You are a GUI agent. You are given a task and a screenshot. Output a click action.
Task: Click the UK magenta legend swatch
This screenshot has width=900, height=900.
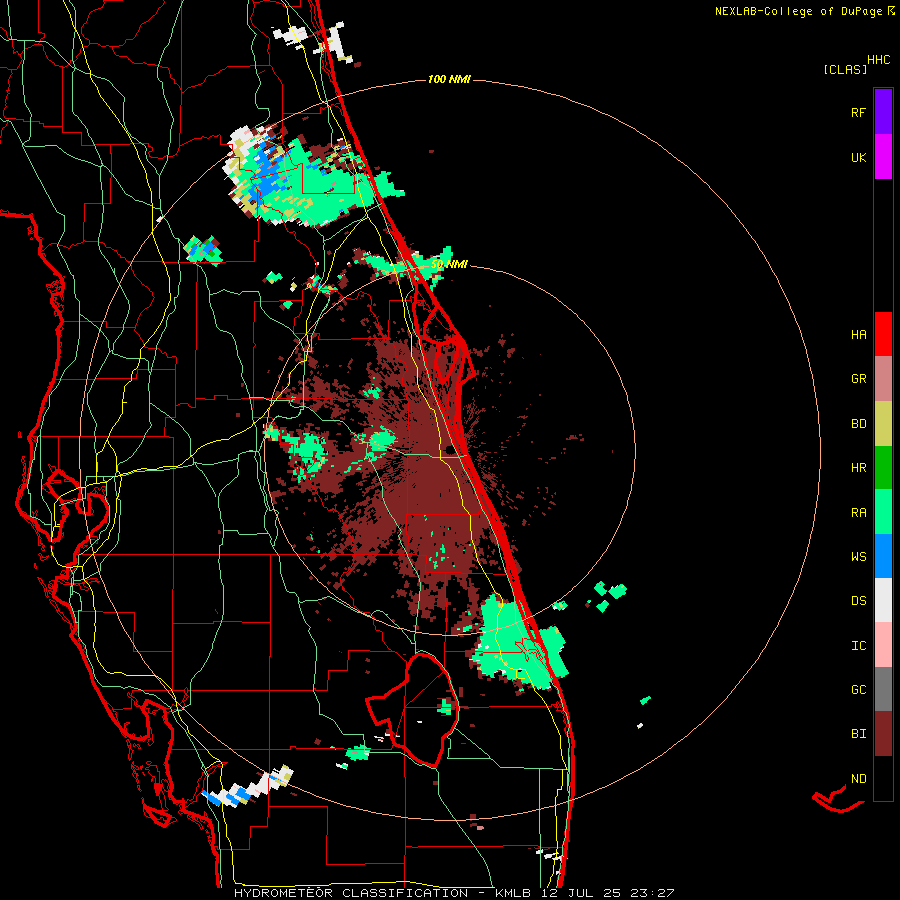coord(883,157)
